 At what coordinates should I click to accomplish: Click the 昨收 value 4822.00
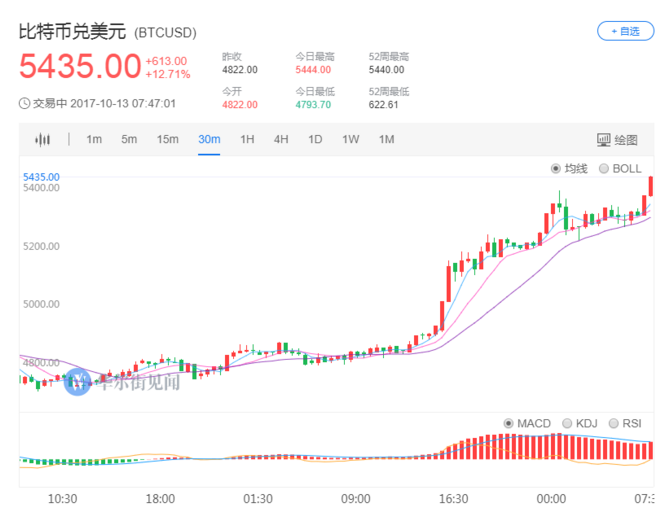240,70
